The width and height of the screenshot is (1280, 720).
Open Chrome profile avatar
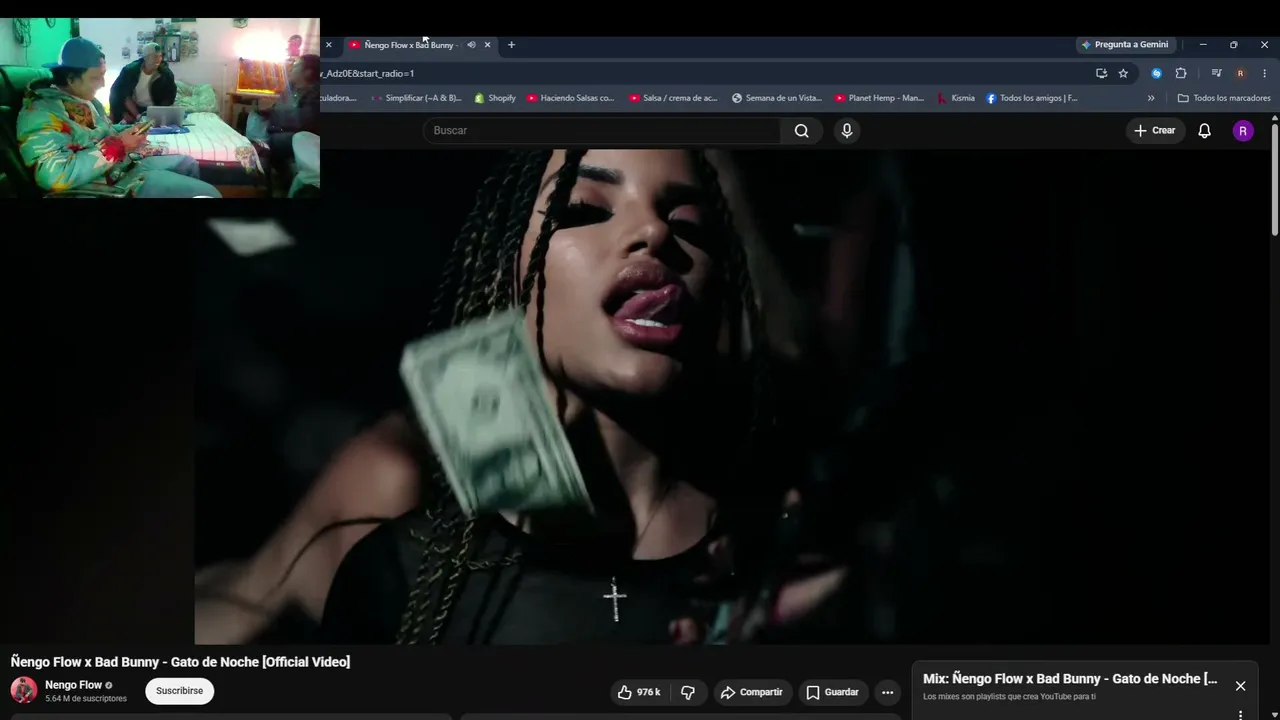pyautogui.click(x=1240, y=73)
